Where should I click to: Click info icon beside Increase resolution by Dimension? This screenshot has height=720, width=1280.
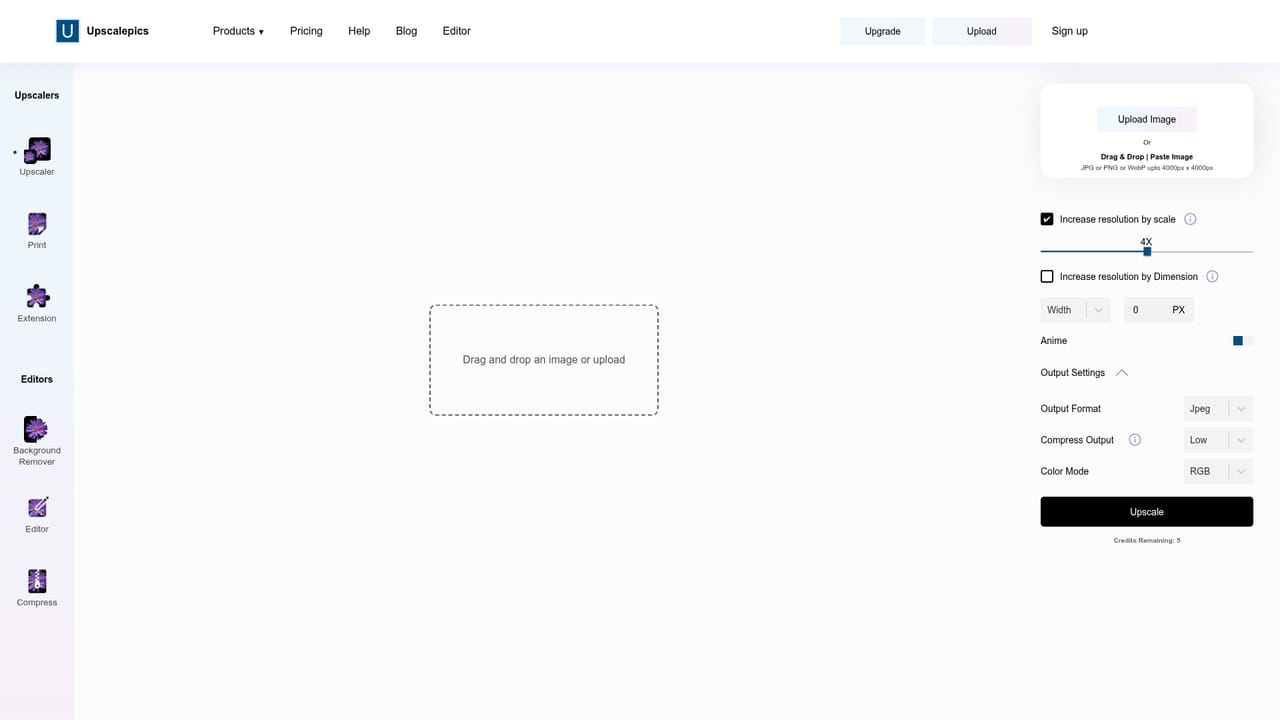1212,276
